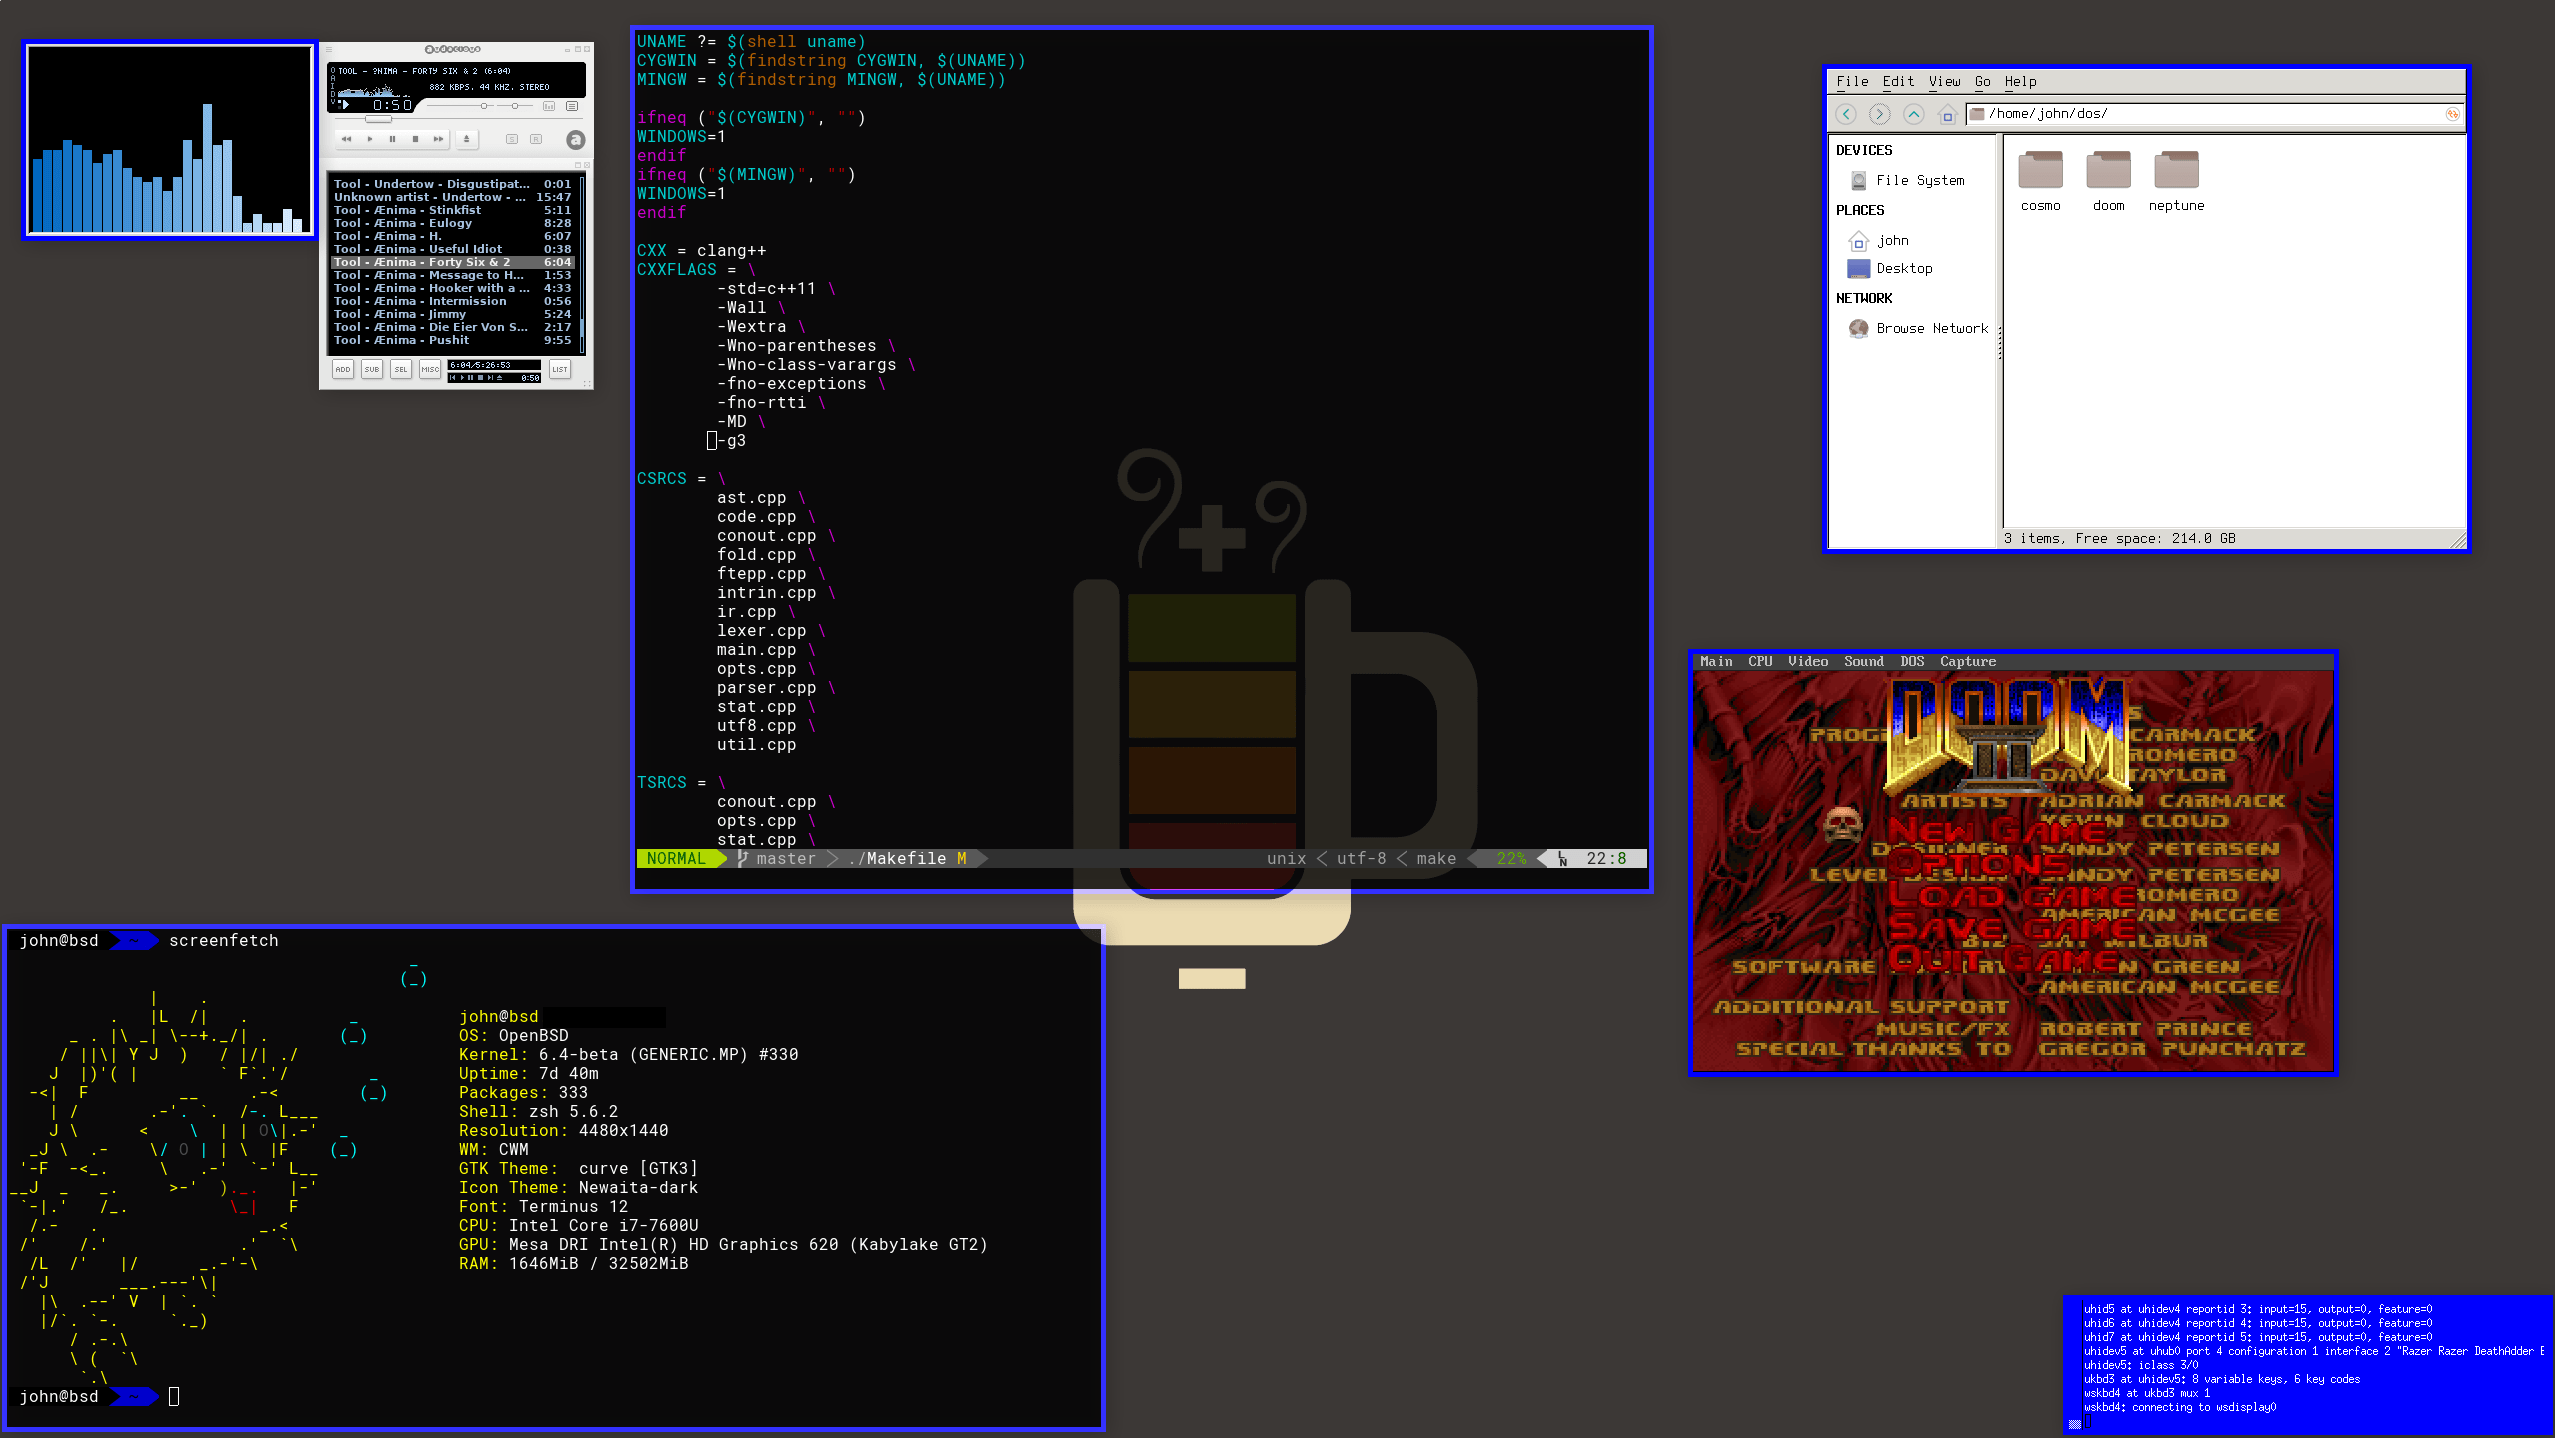Click the Forward arrow in the file manager
This screenshot has height=1438, width=2555.
1881,114
